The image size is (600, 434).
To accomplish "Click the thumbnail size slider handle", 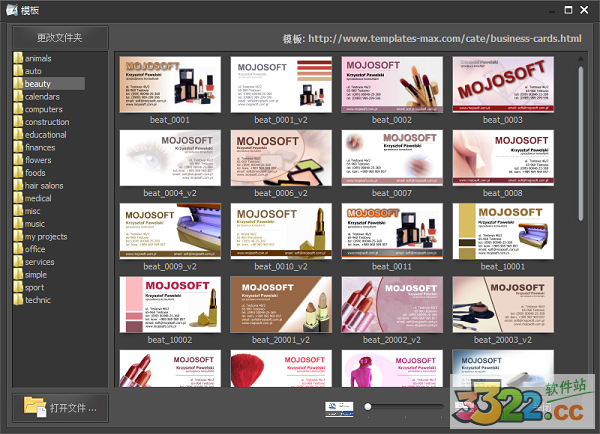I will [x=368, y=406].
